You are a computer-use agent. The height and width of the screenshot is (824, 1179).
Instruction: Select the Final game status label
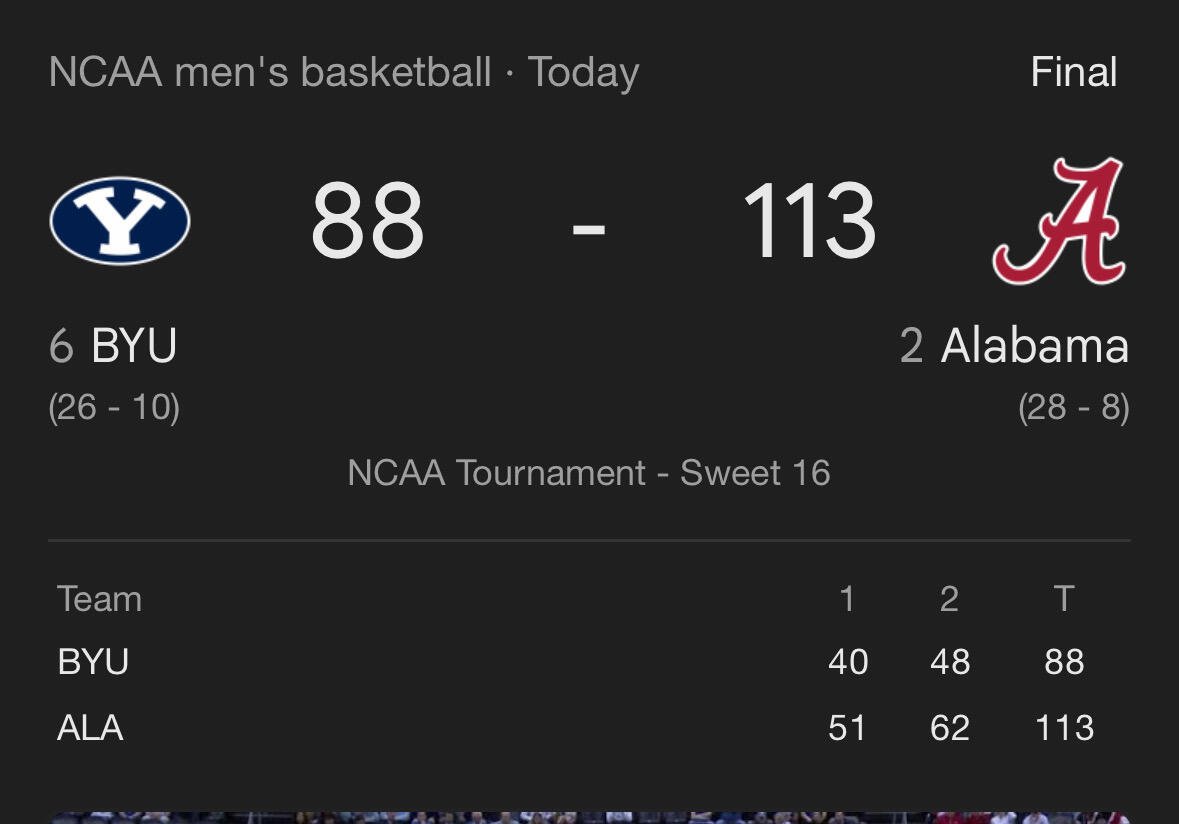[x=1074, y=72]
